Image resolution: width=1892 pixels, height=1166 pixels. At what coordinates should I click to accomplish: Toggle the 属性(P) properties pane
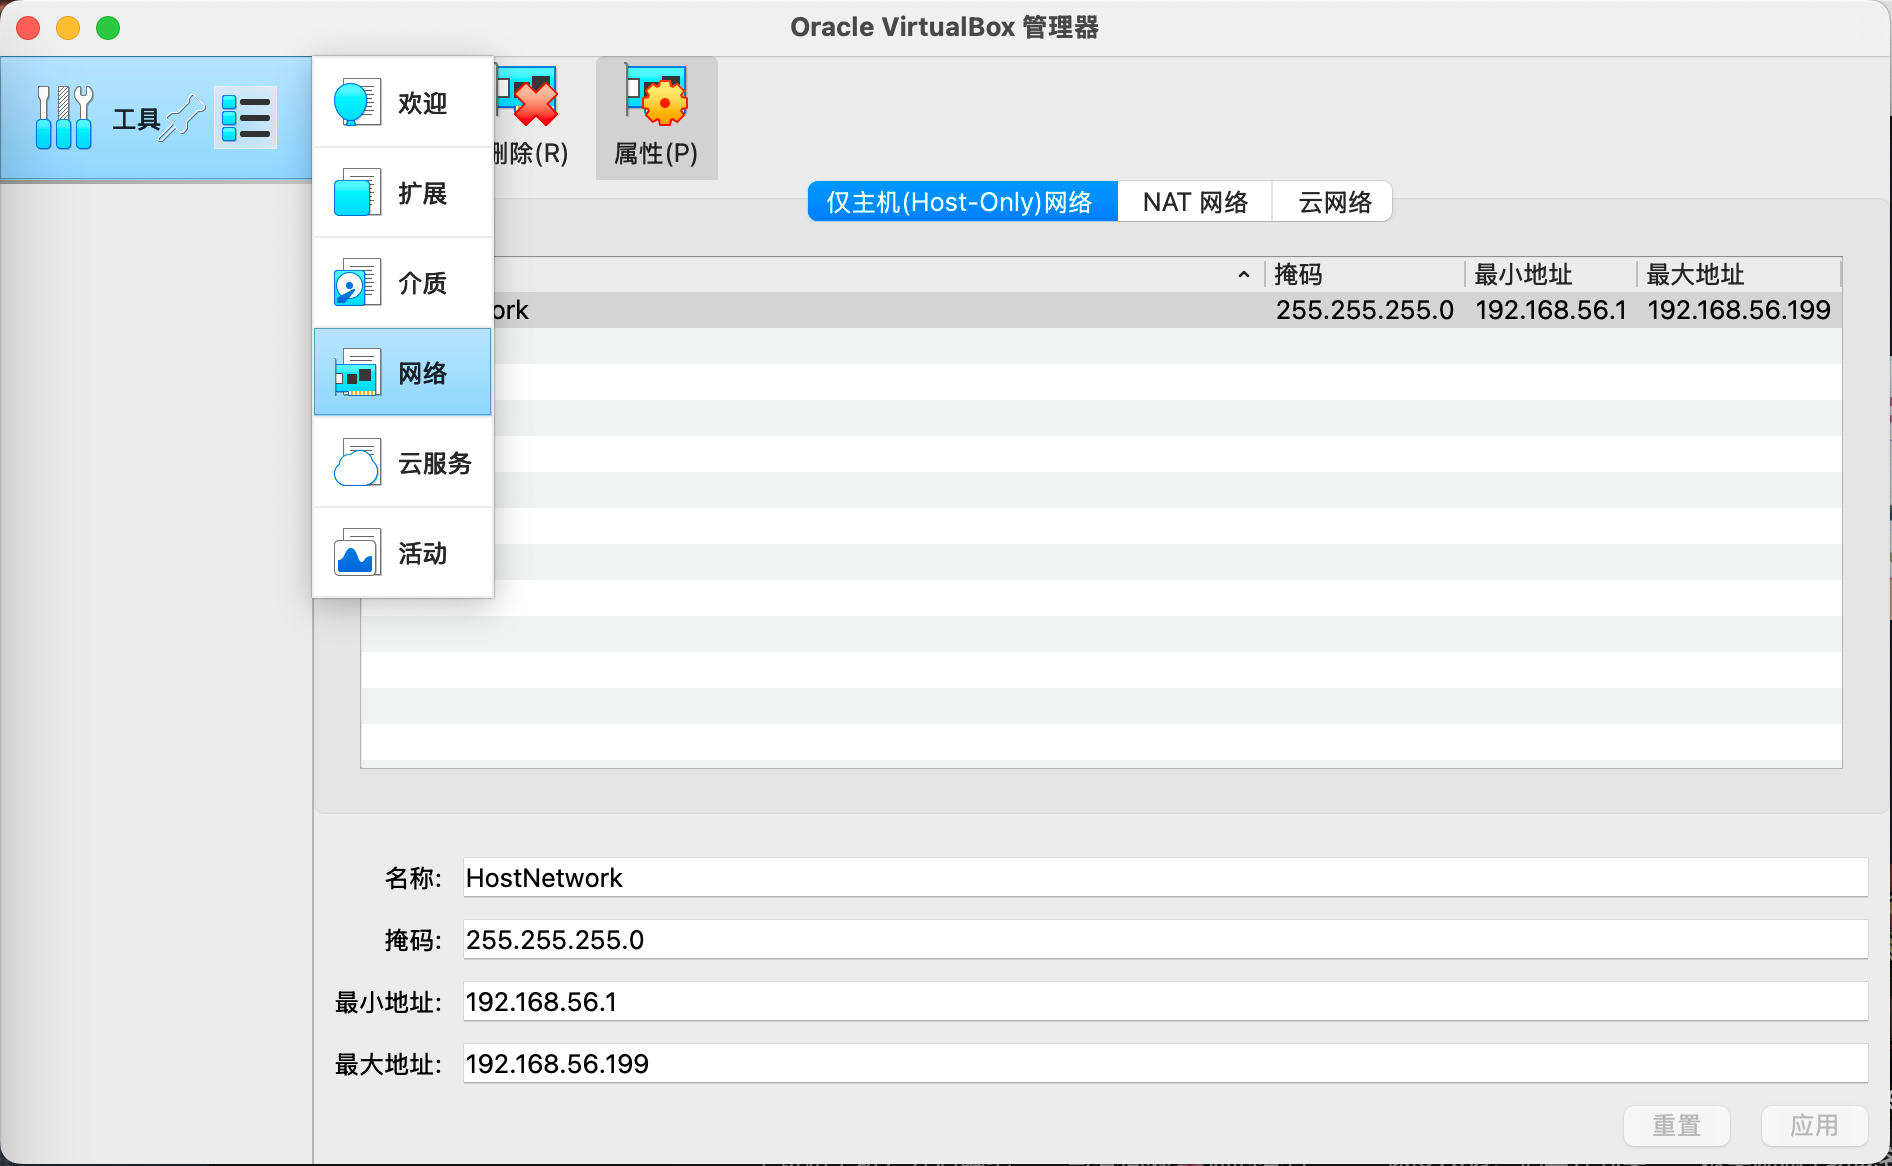tap(656, 118)
